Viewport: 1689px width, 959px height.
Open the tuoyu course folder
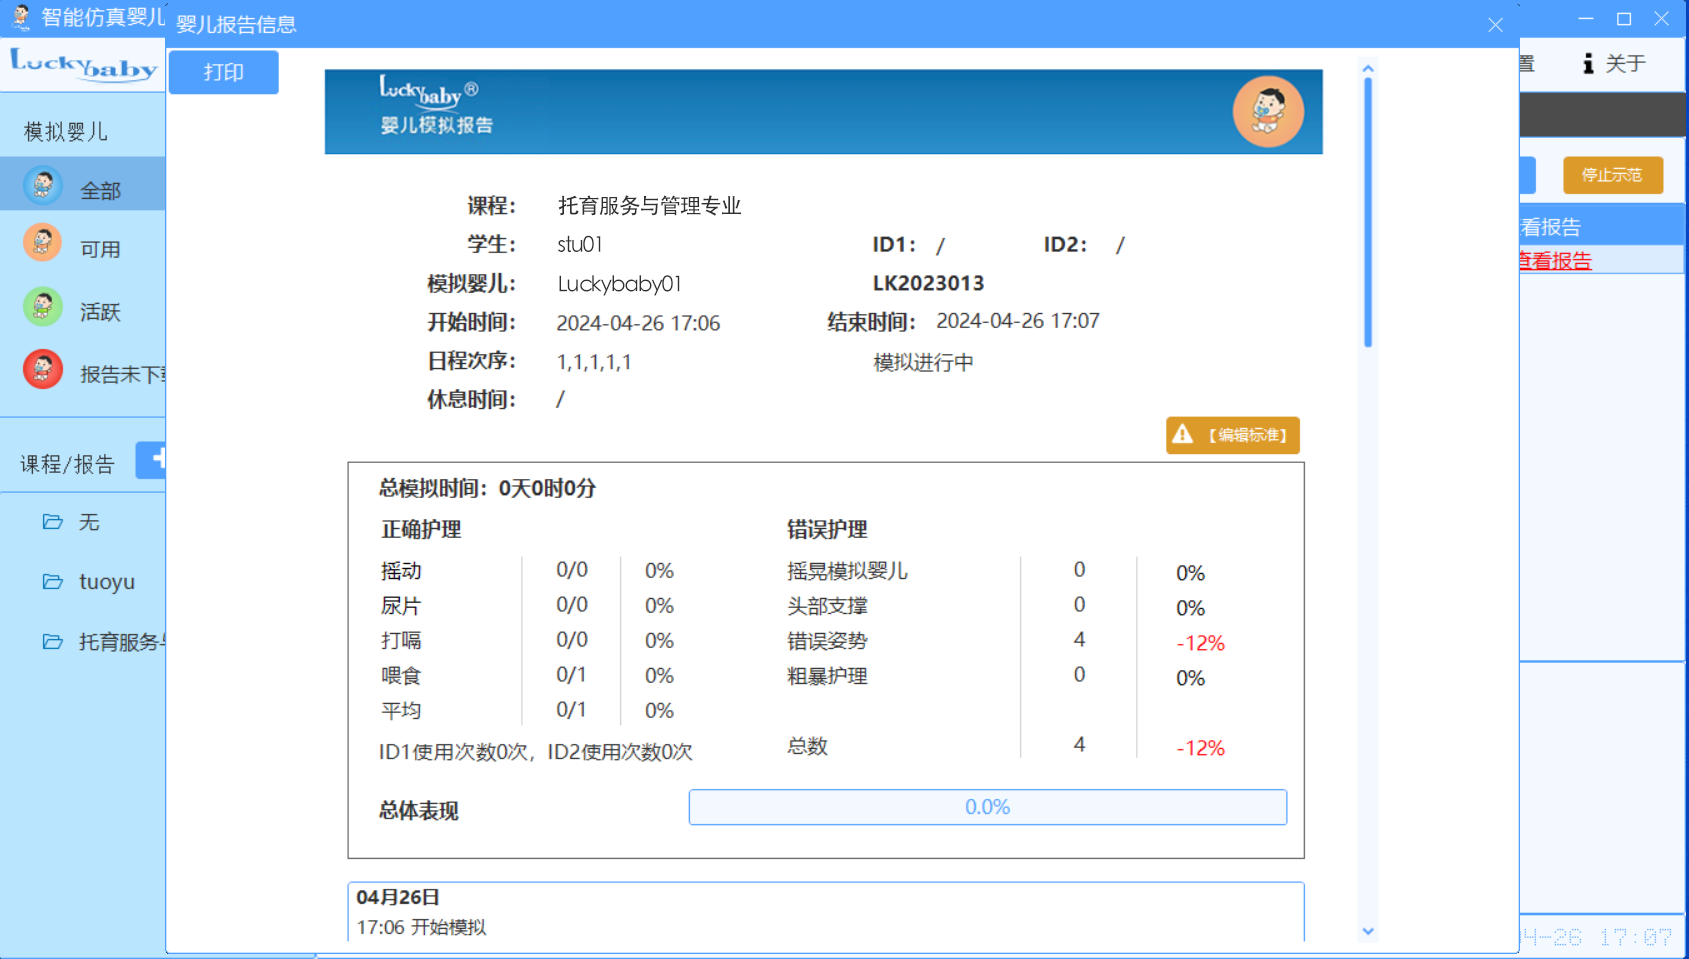(53, 582)
